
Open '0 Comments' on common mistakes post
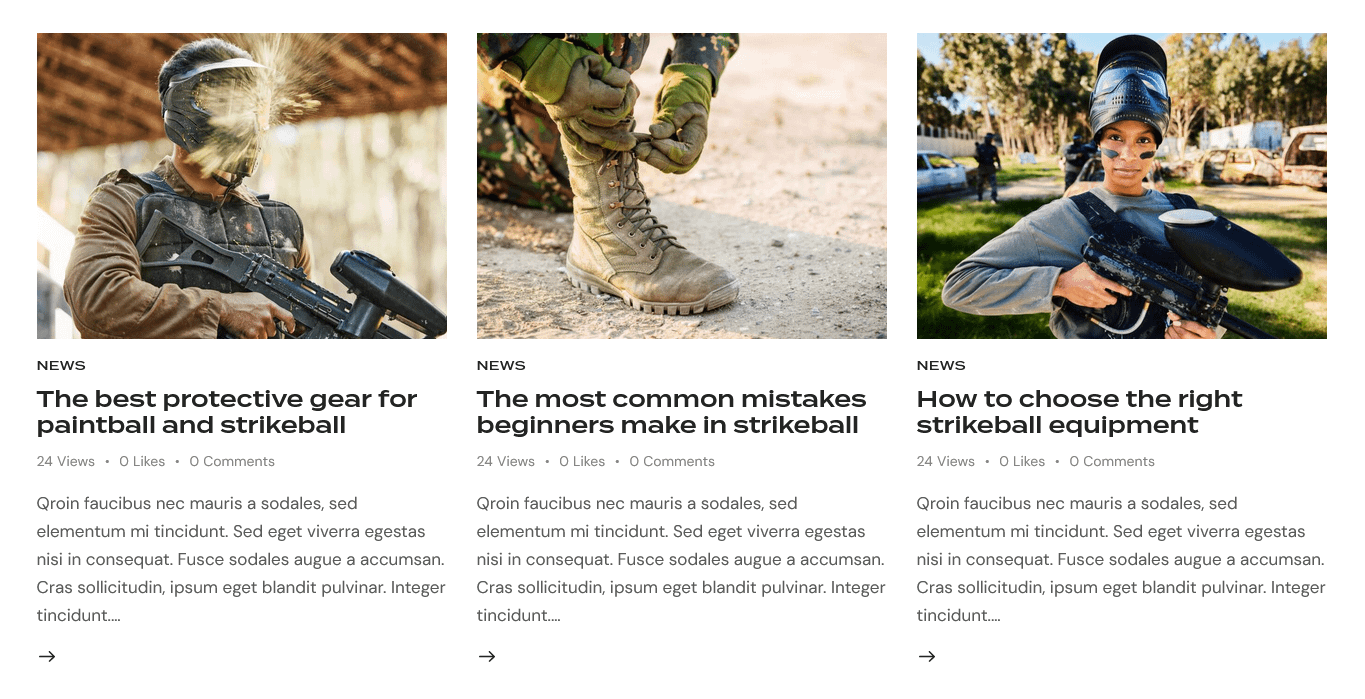point(672,461)
